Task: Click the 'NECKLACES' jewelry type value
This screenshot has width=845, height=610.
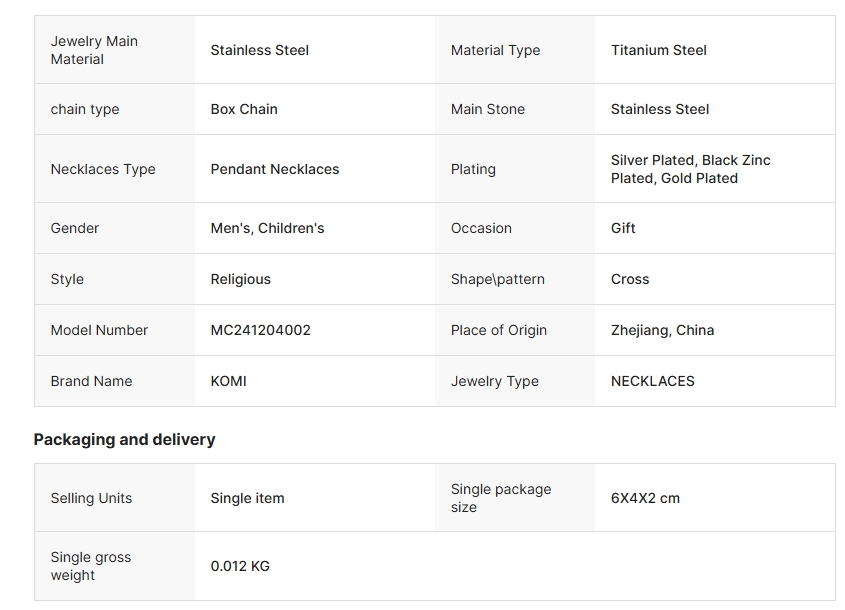Action: pos(652,381)
